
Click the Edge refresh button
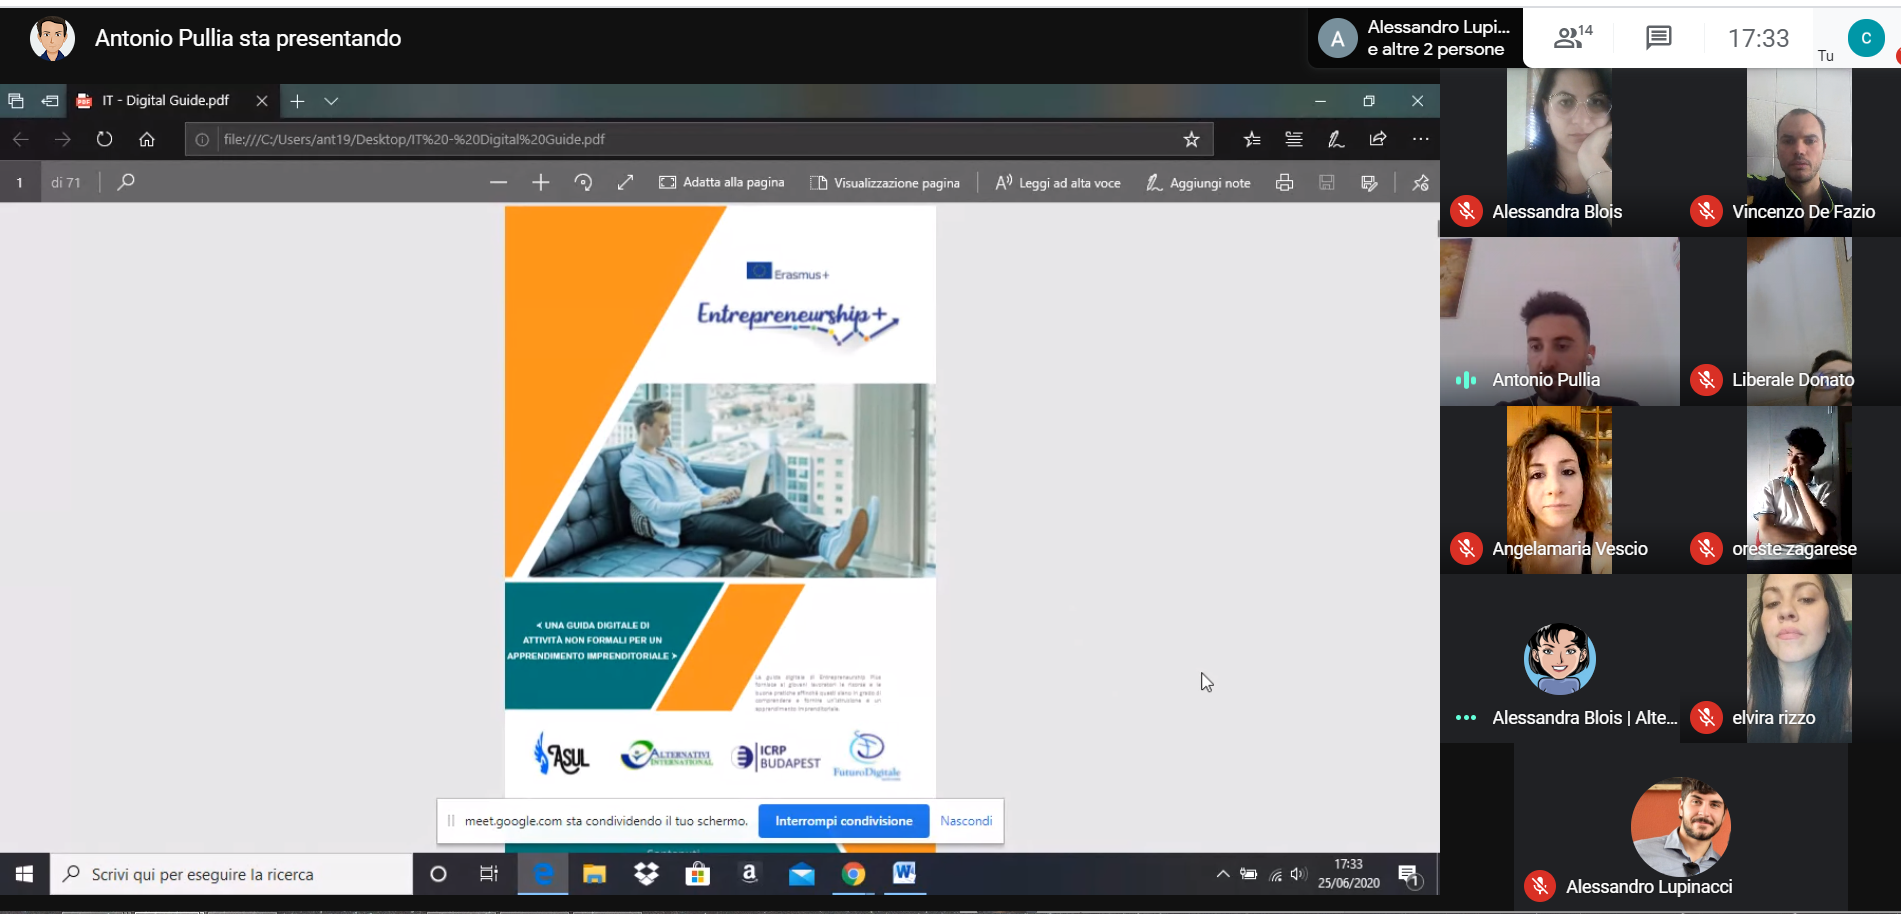click(104, 139)
